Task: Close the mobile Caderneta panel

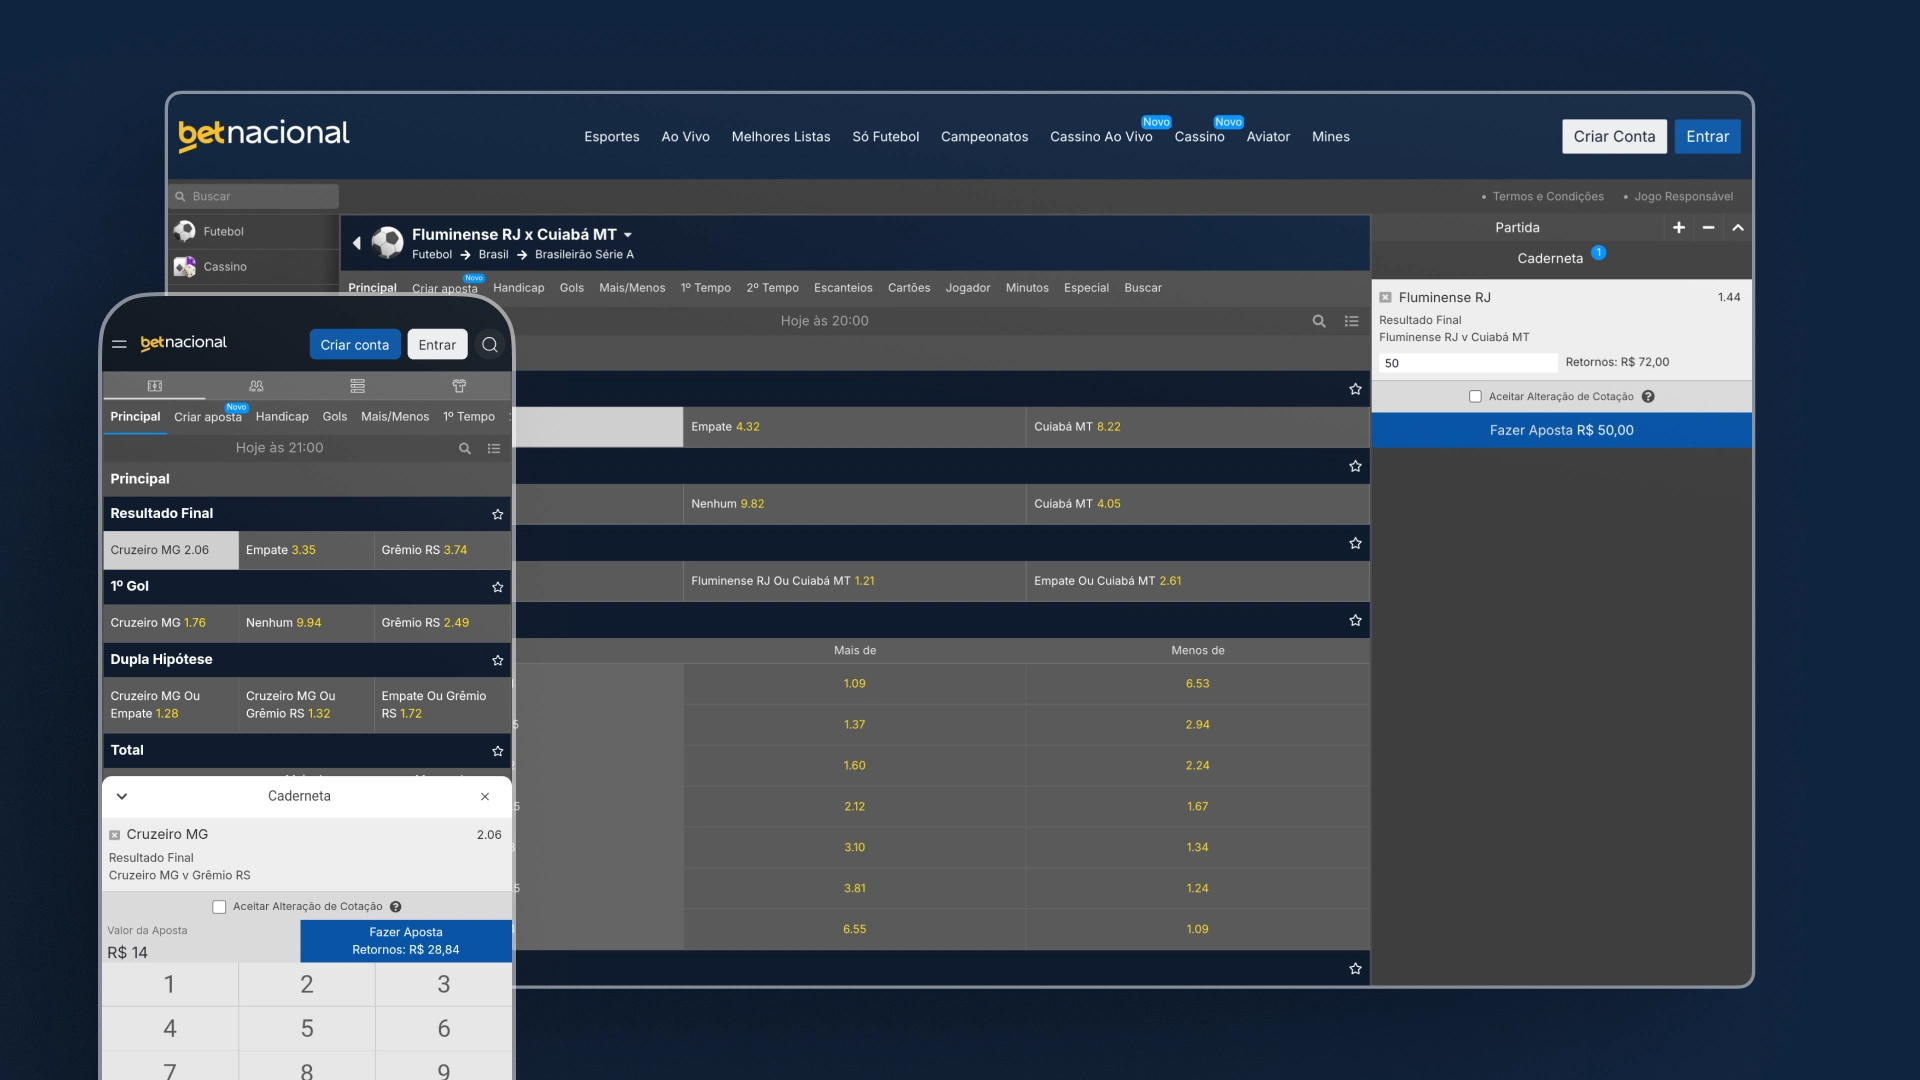Action: pos(485,797)
